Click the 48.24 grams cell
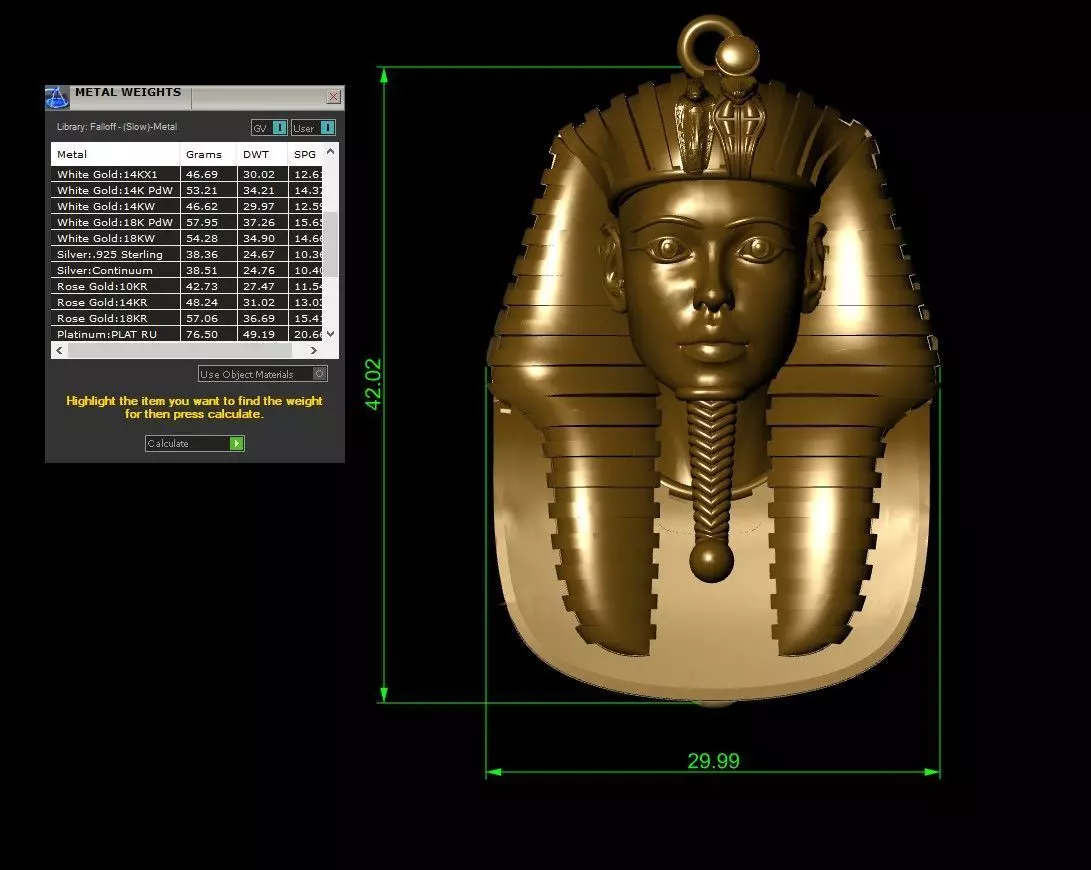 pyautogui.click(x=208, y=302)
